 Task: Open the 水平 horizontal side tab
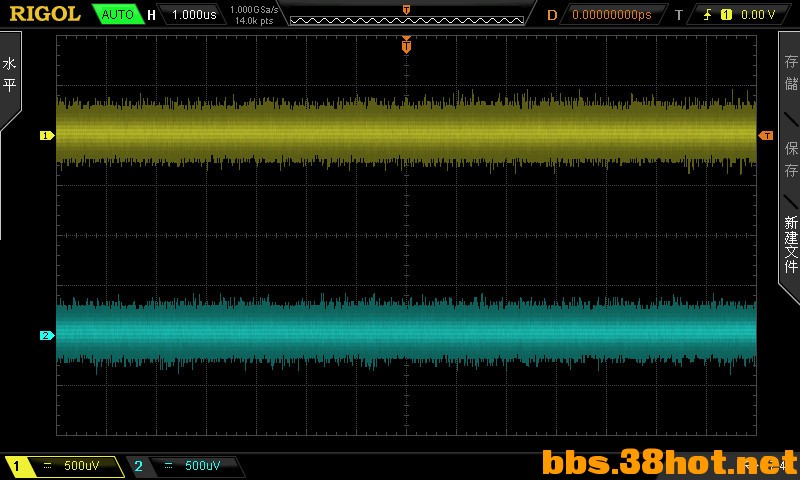coord(10,74)
